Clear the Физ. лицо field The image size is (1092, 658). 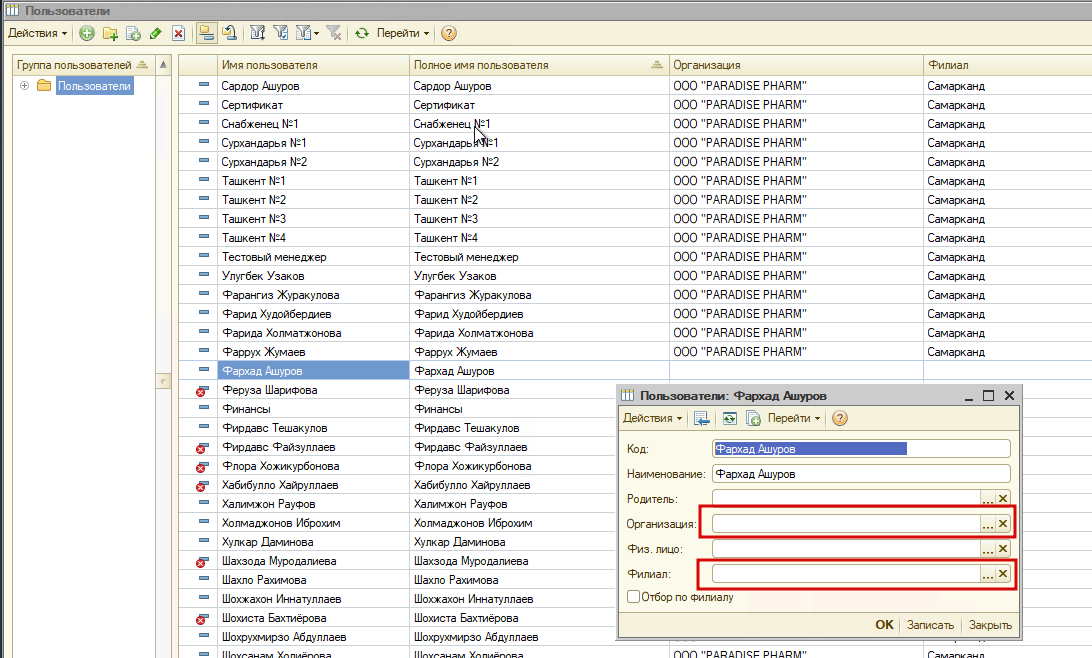pyautogui.click(x=1003, y=549)
